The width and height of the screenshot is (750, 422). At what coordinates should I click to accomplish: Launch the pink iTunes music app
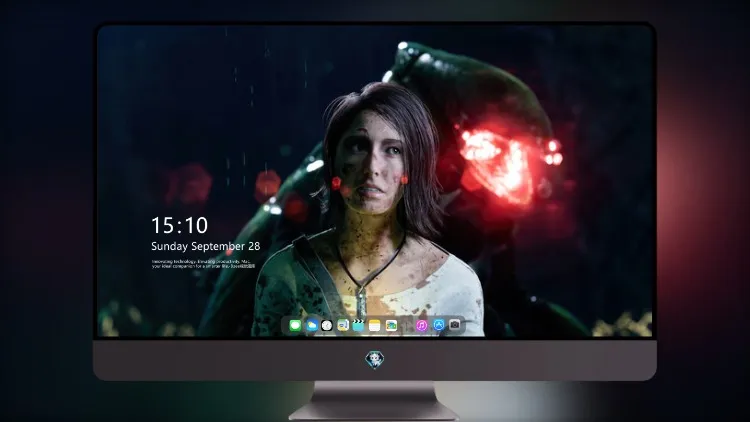click(421, 325)
